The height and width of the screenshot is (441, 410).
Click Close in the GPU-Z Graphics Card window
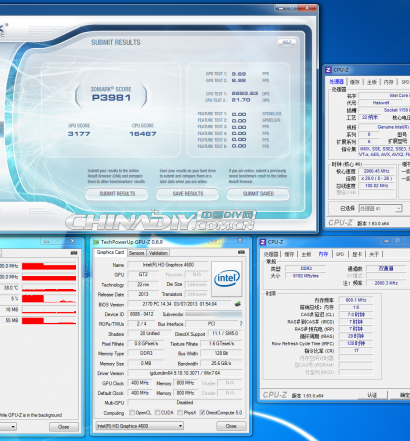coord(231,426)
